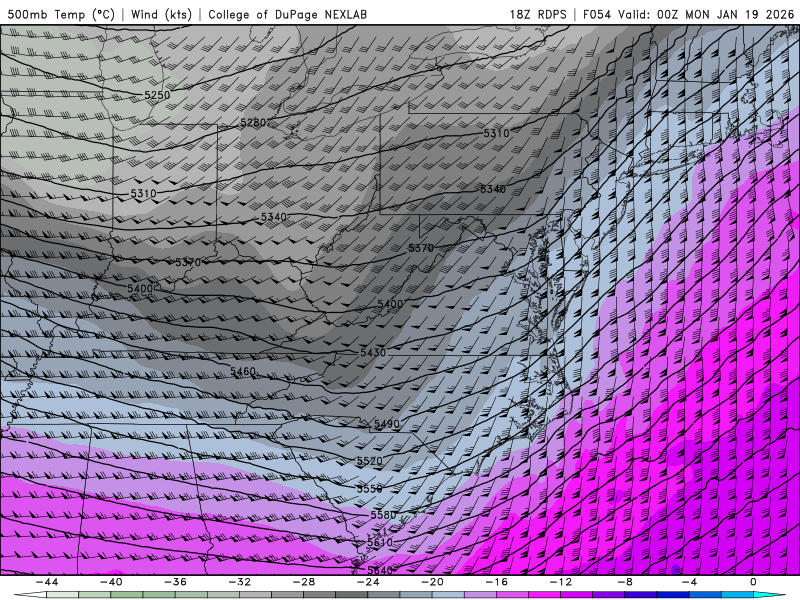Click the "18Z RDPS" model label

tap(538, 14)
